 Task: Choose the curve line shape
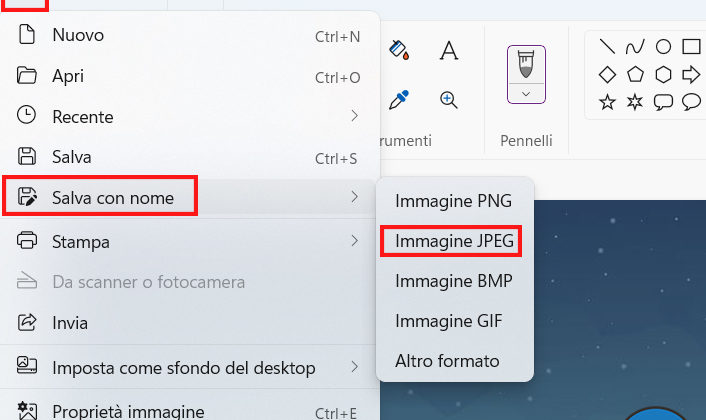(635, 46)
